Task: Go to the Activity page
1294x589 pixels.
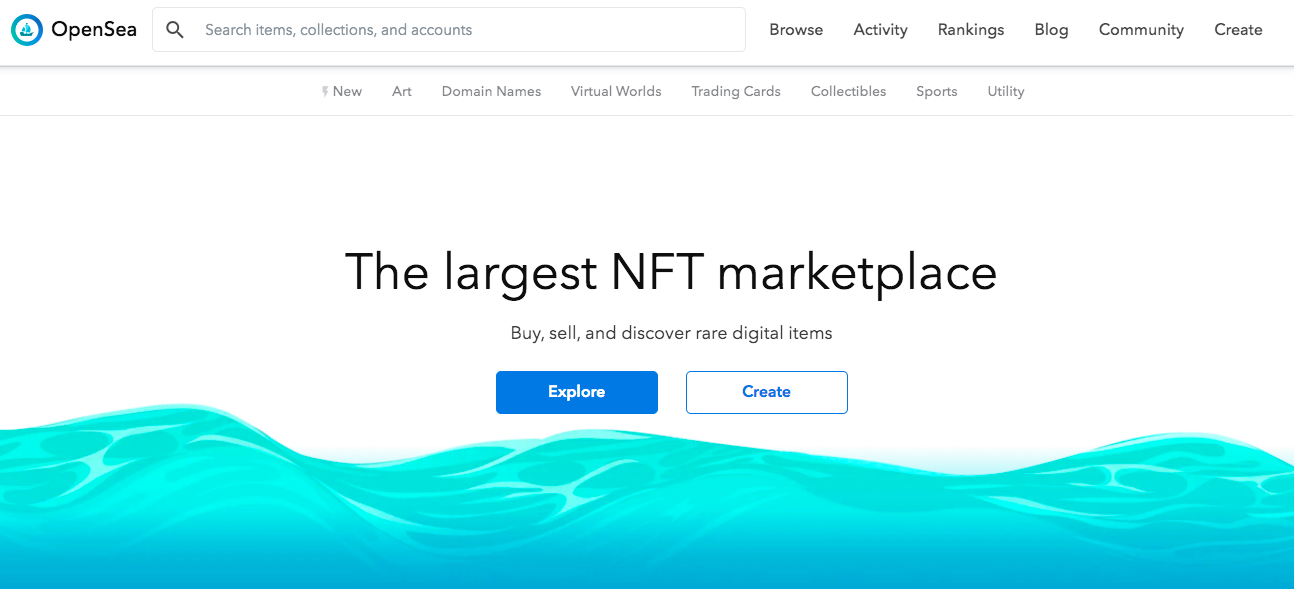Action: pyautogui.click(x=880, y=30)
